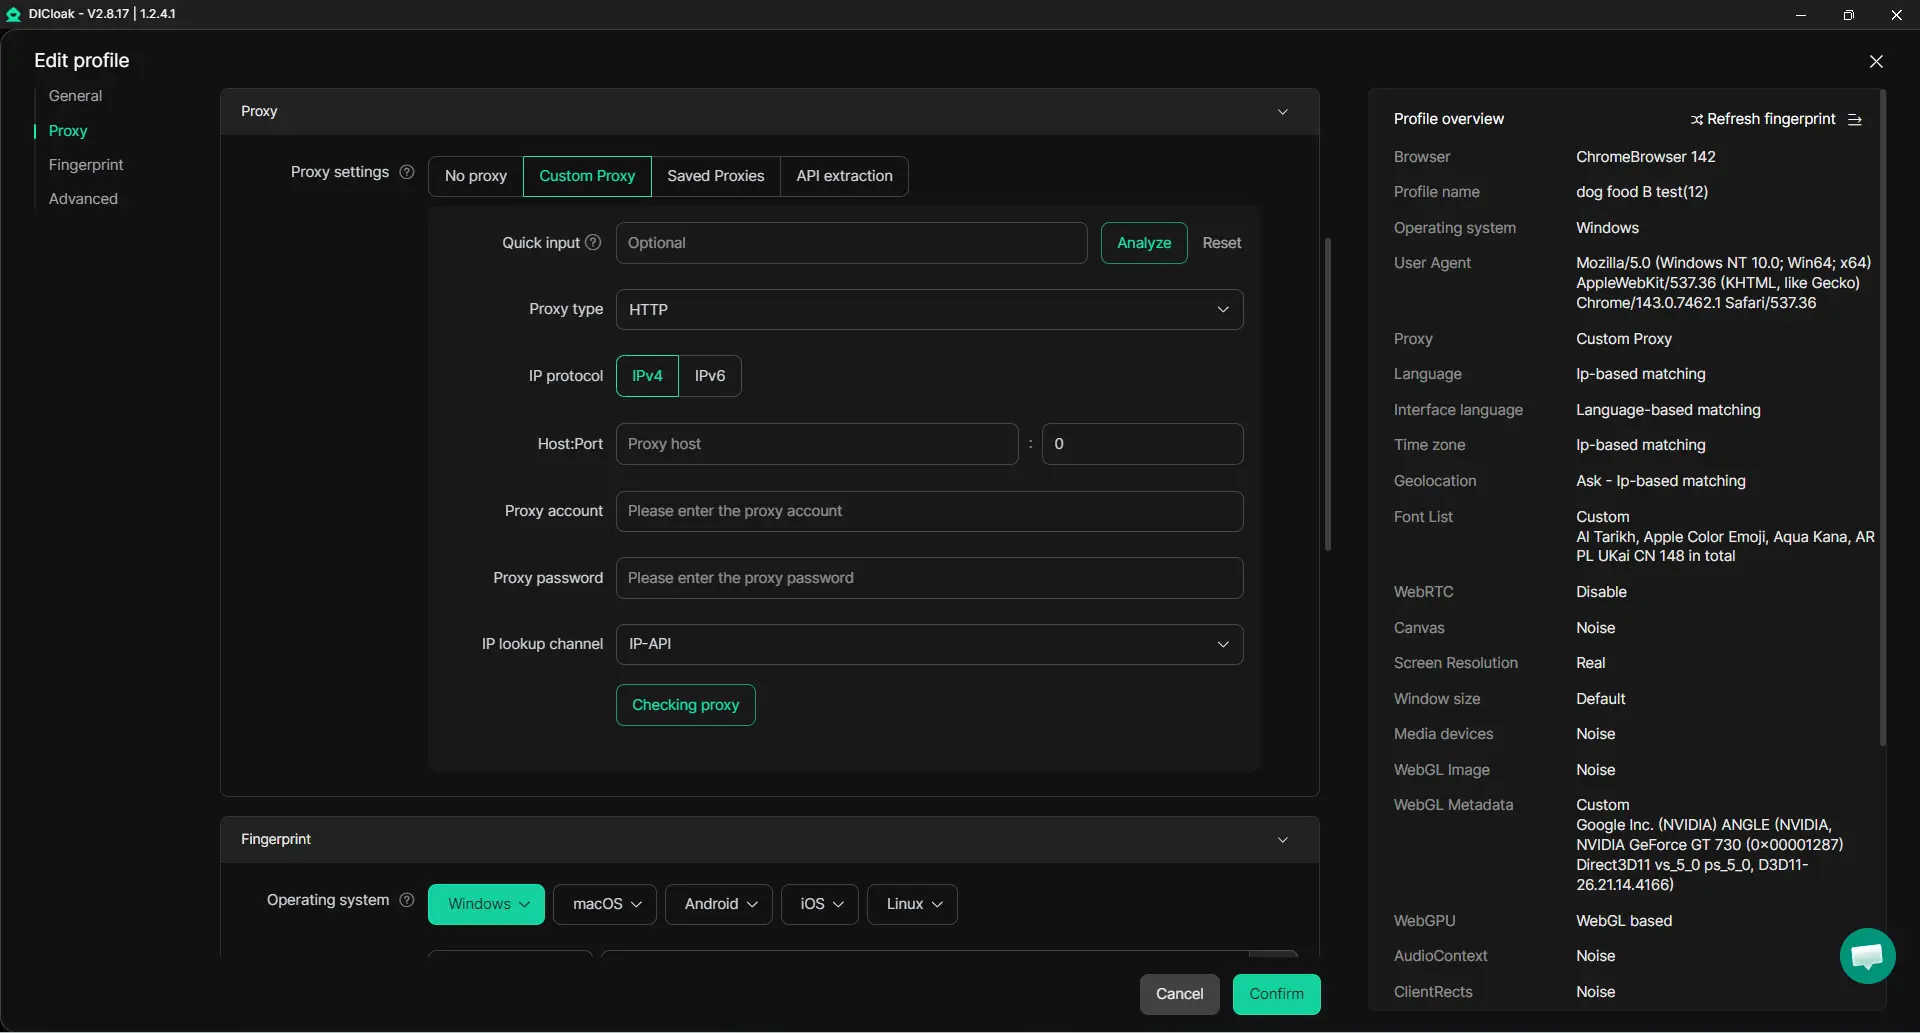Click the Refresh fingerprint shuffle icon
The width and height of the screenshot is (1920, 1033).
1697,120
